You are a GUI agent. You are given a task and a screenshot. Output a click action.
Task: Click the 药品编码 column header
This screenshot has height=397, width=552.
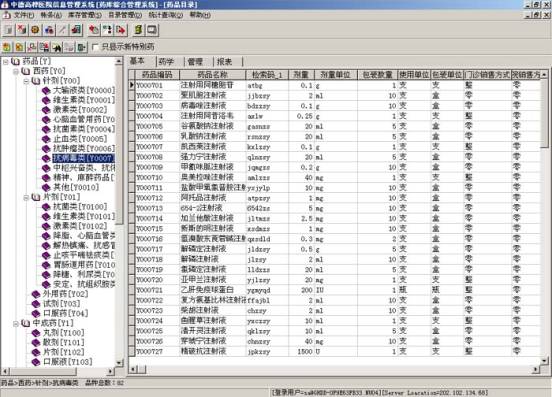point(157,75)
